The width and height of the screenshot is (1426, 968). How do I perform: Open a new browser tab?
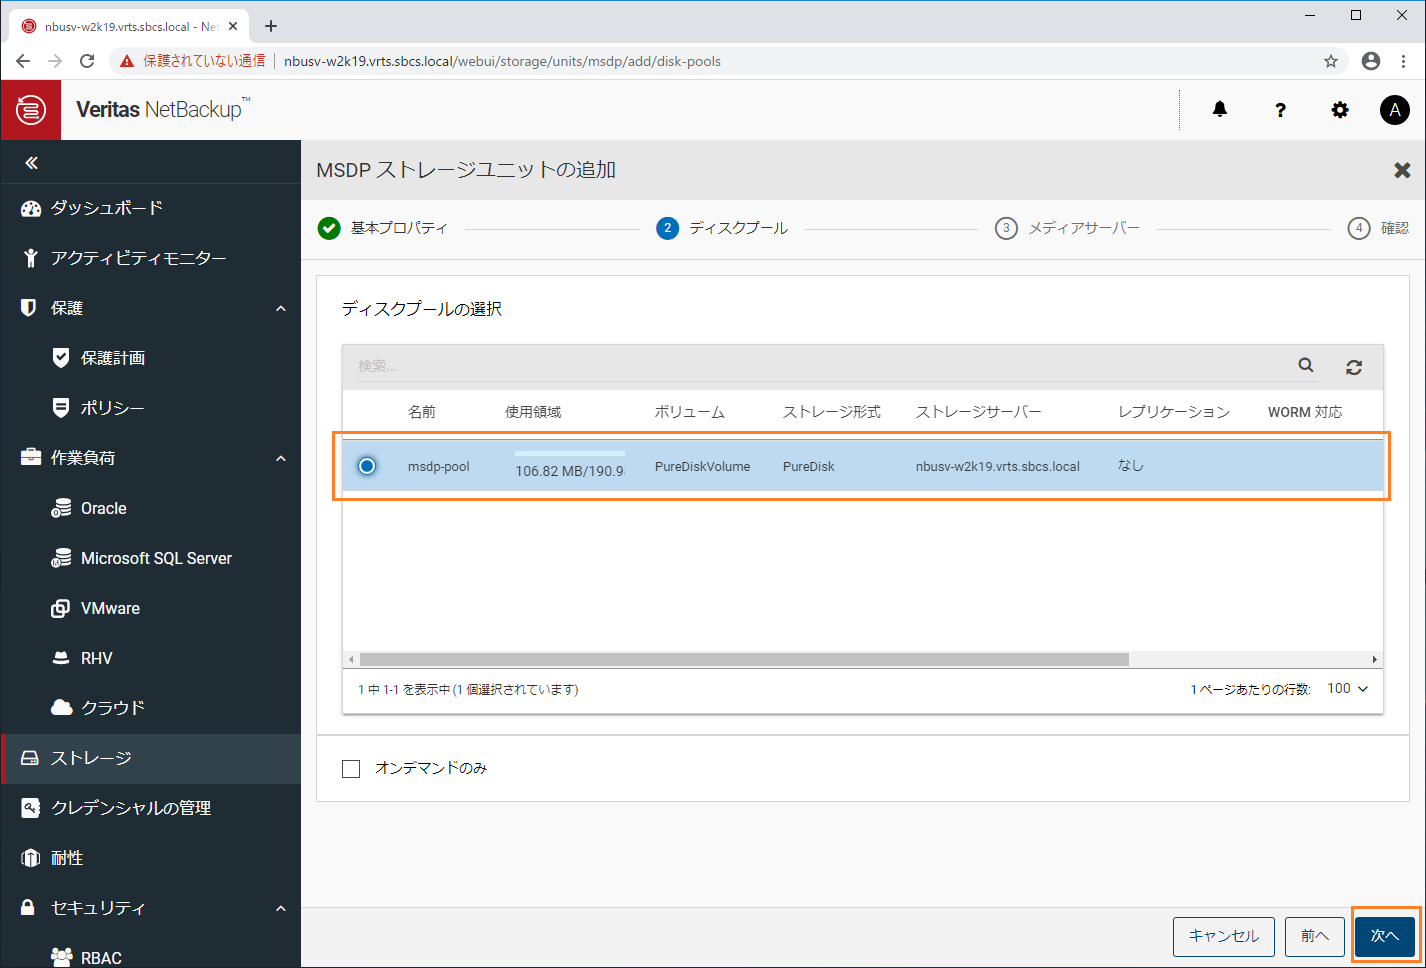[271, 26]
